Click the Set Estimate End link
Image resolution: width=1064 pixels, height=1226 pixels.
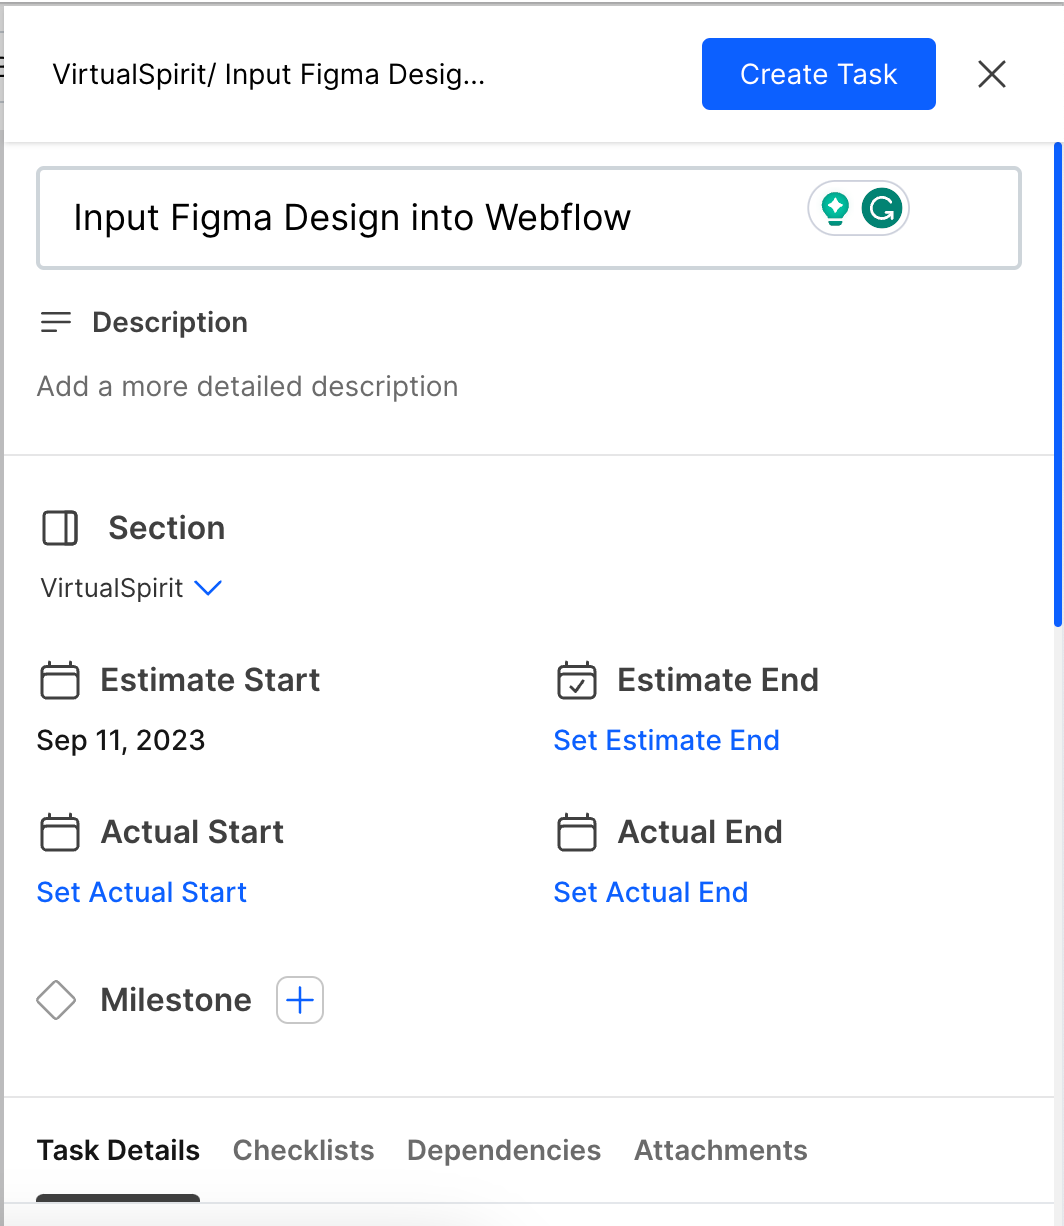click(666, 741)
